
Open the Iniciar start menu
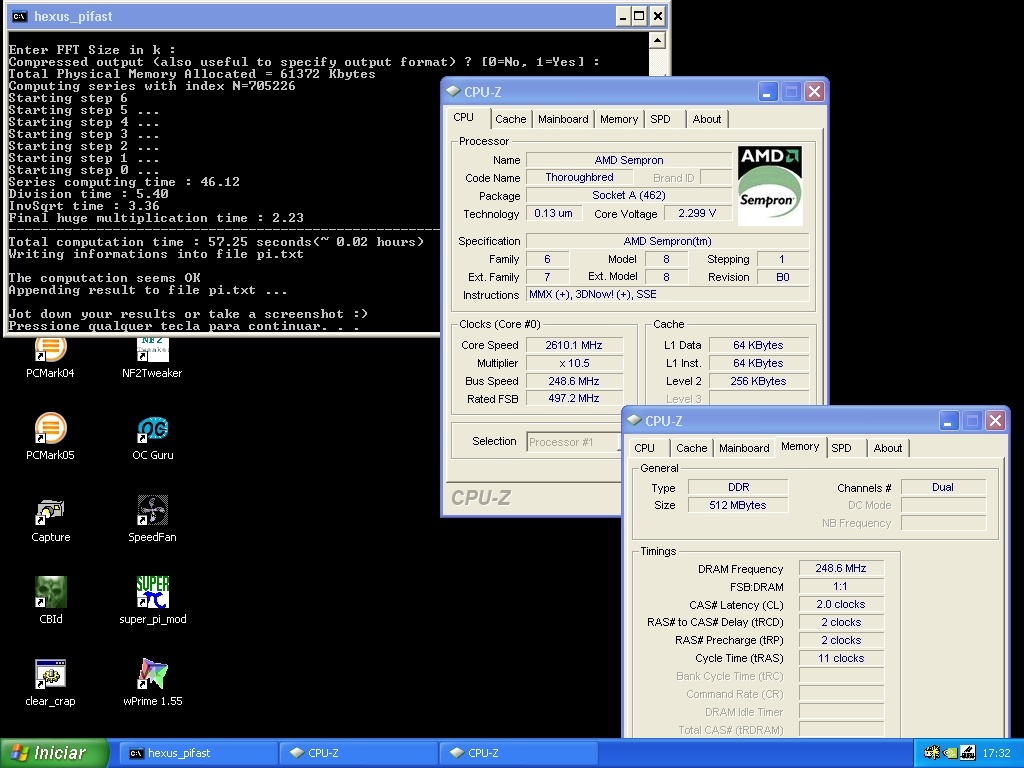click(x=54, y=753)
